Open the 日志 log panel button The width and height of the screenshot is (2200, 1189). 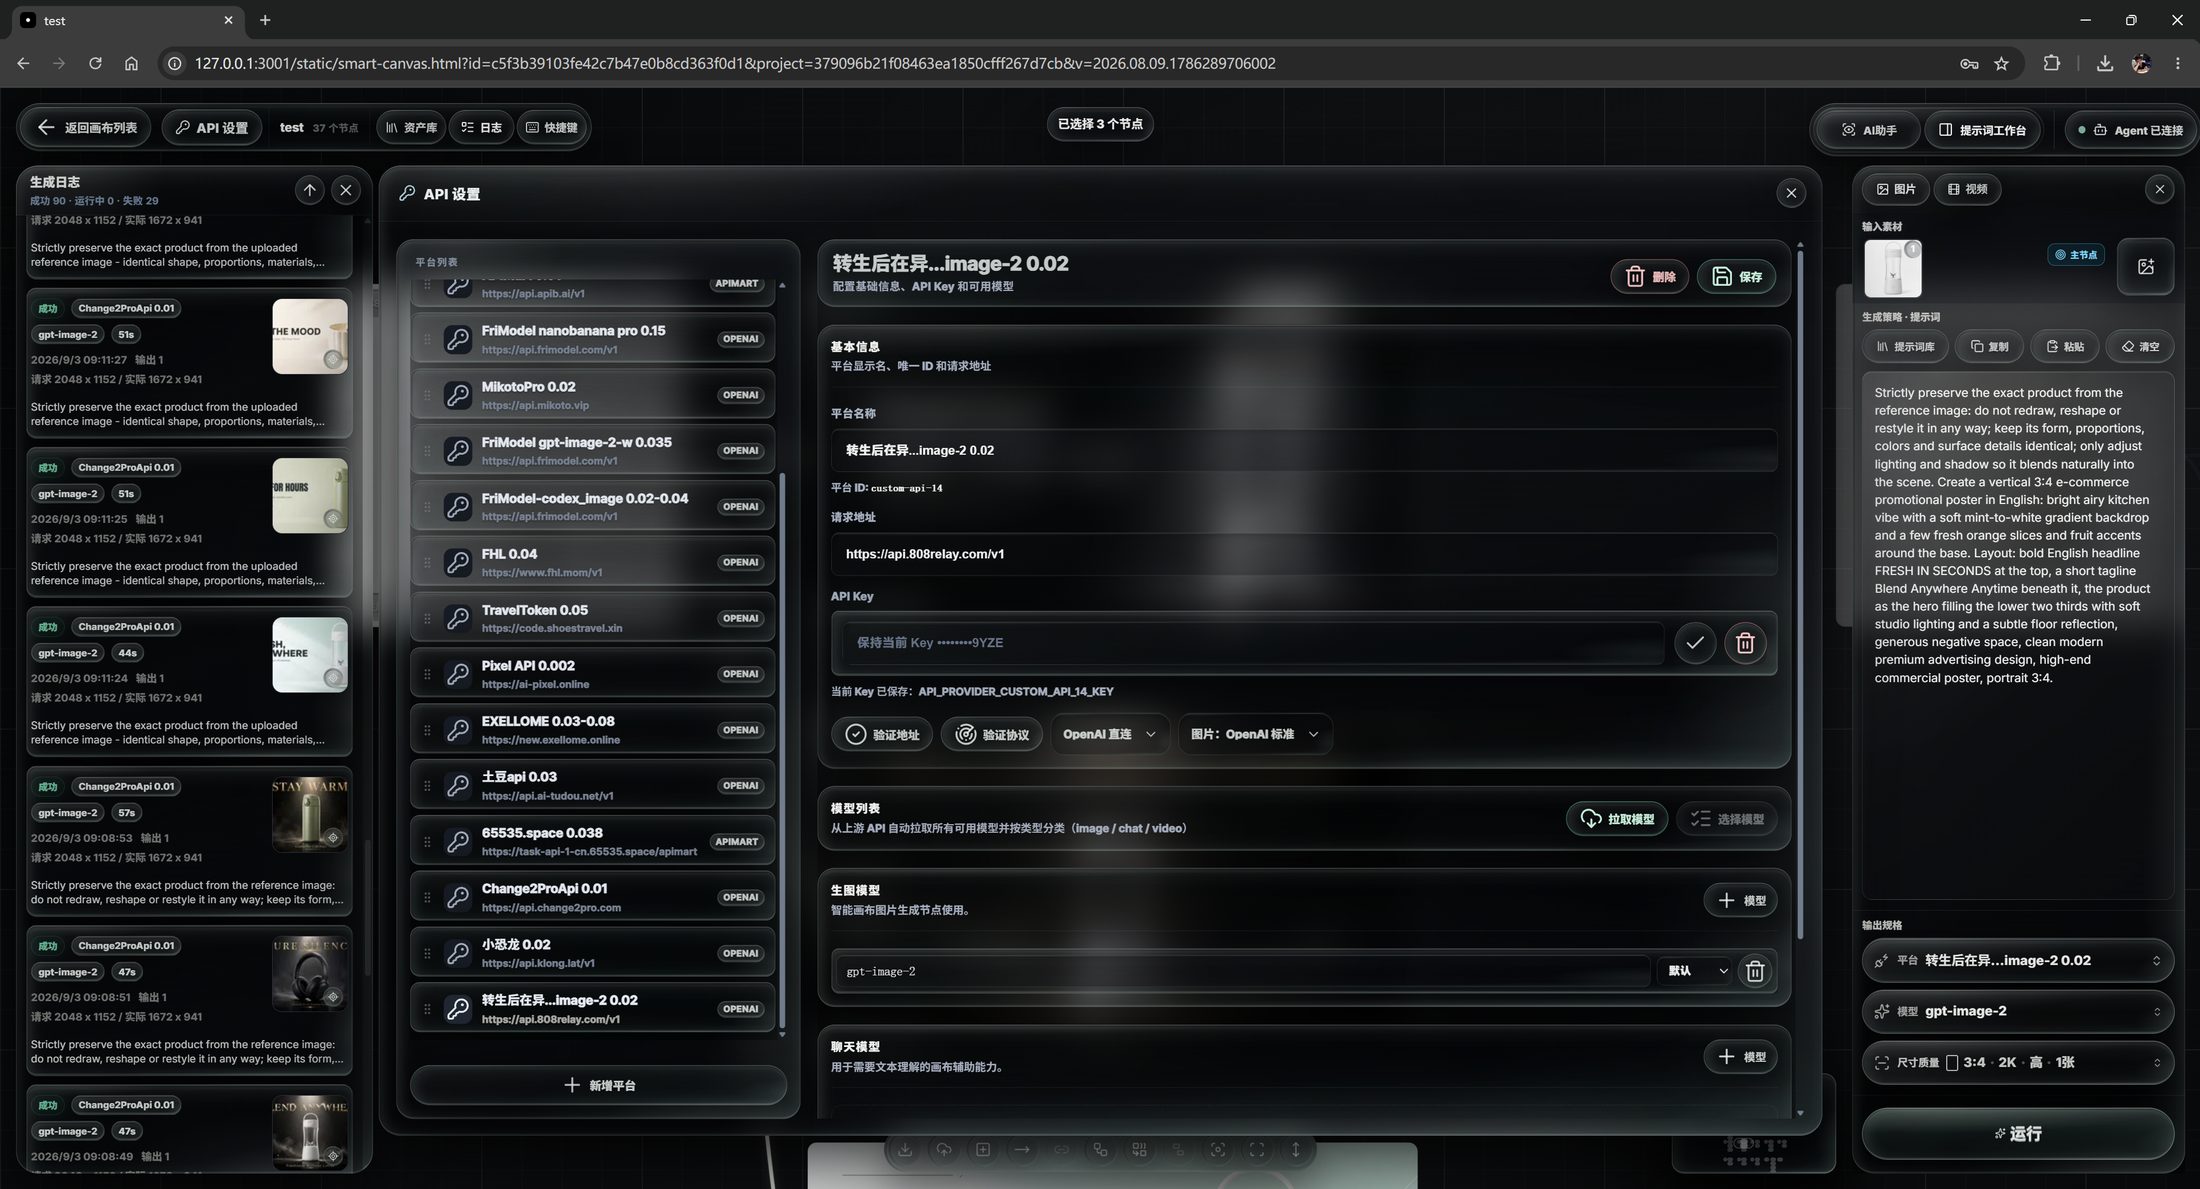click(x=482, y=128)
